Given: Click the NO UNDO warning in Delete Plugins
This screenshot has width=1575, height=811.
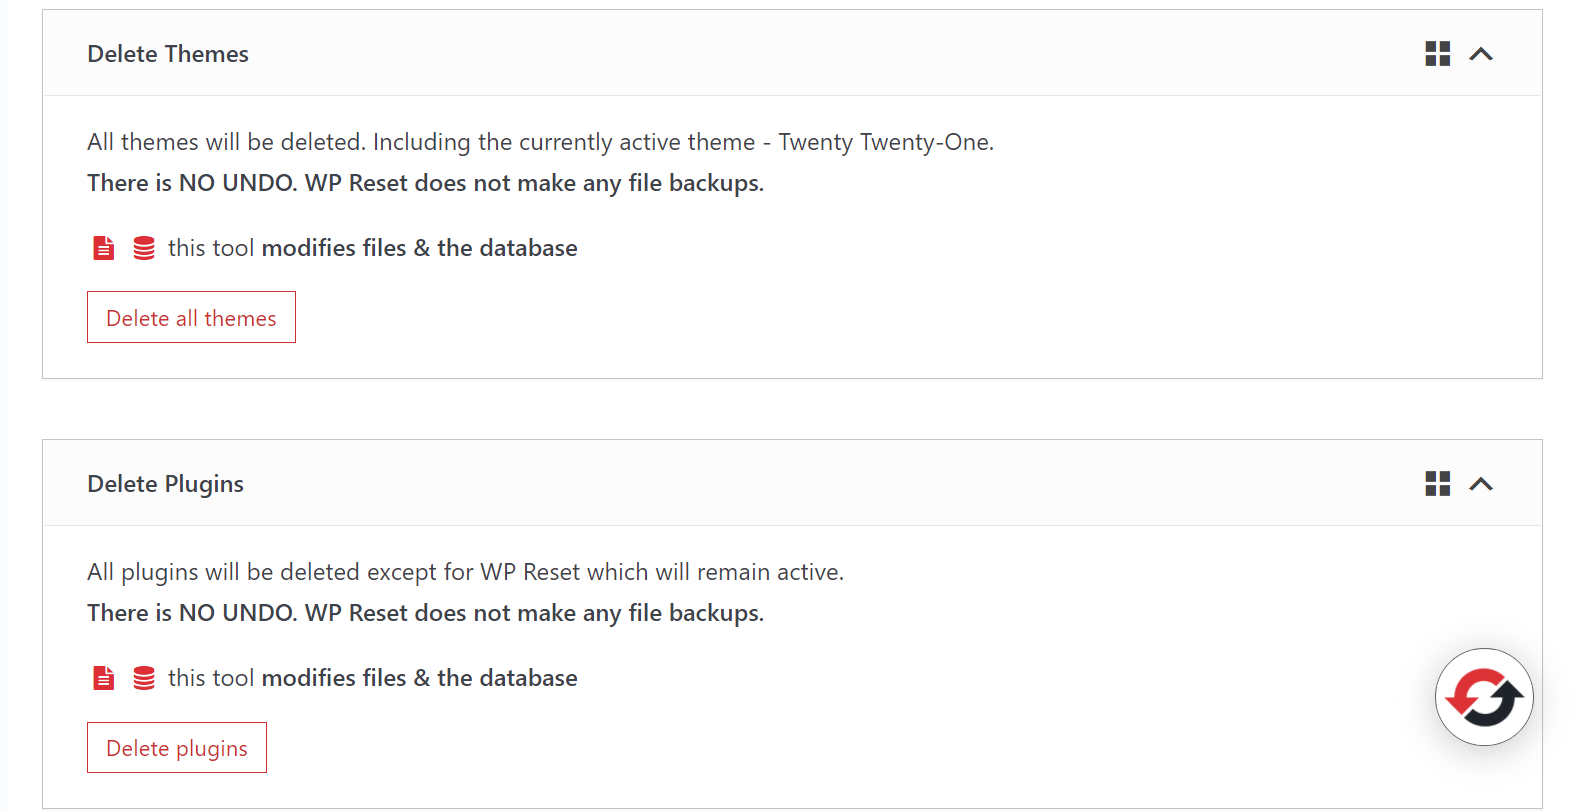Looking at the screenshot, I should pos(425,613).
